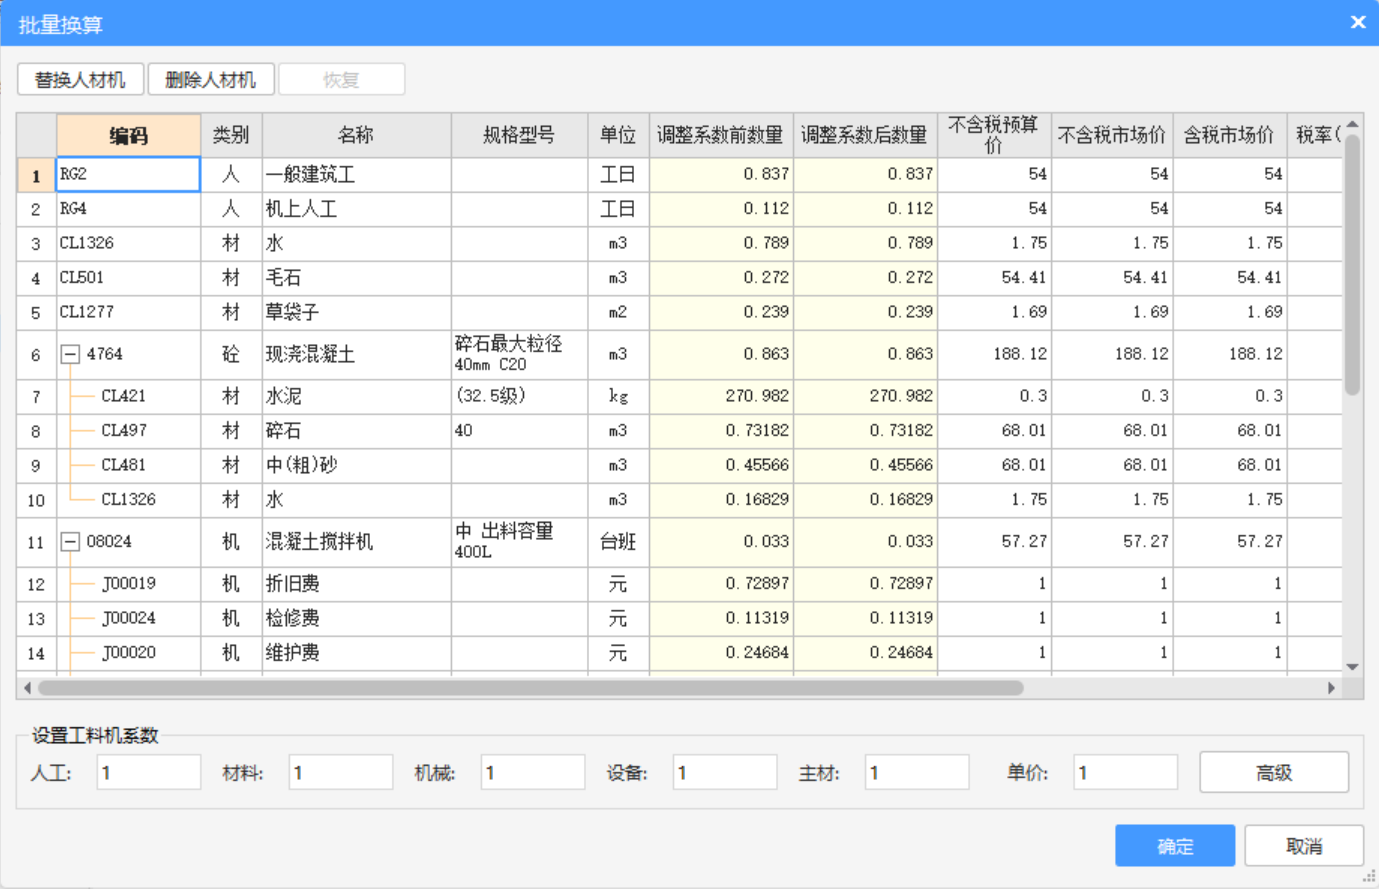This screenshot has height=889, width=1379.
Task: Close the 批量换算 dialog window
Action: click(x=1357, y=22)
